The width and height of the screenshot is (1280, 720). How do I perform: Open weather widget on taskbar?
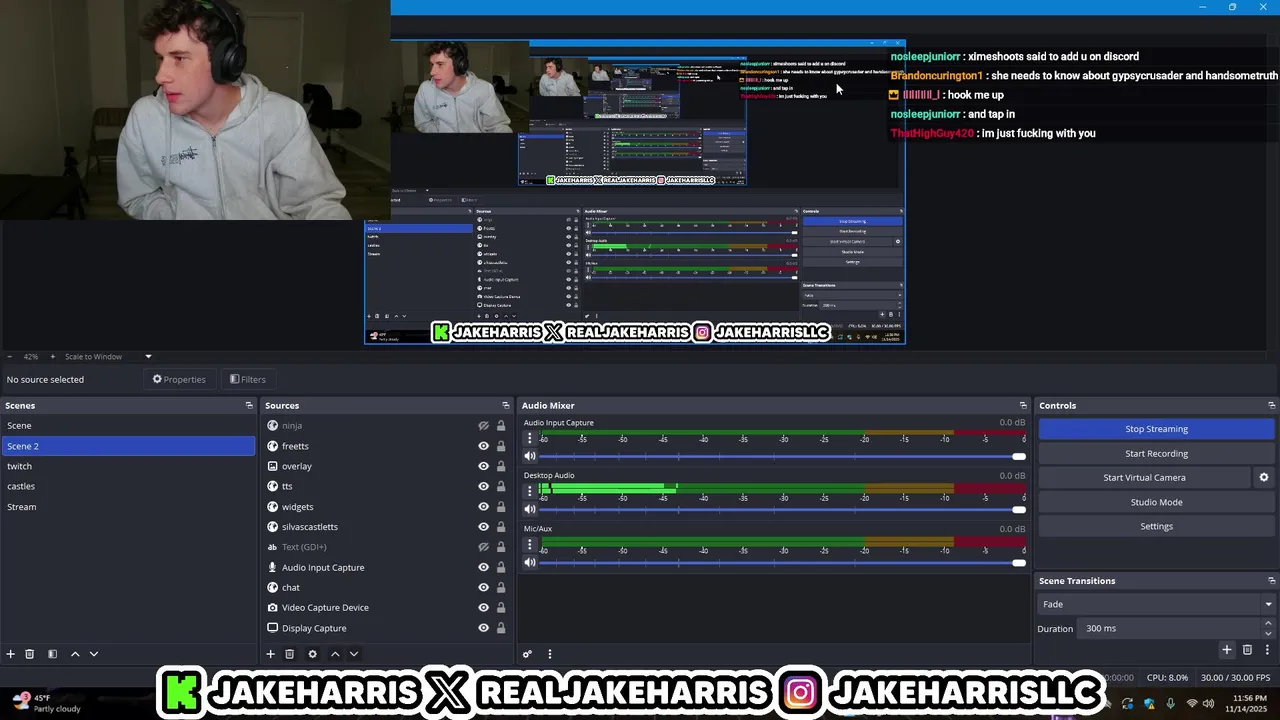pyautogui.click(x=45, y=703)
